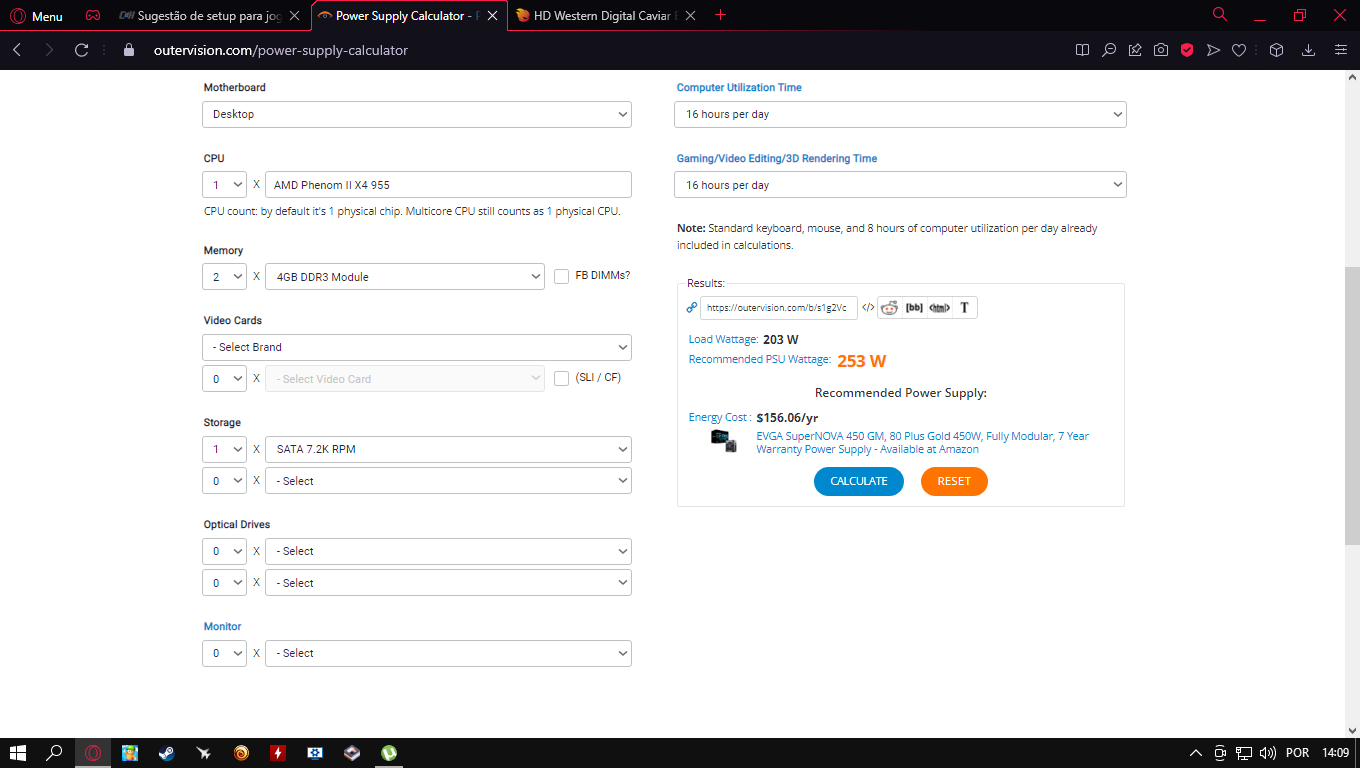Viewport: 1360px width, 768px height.
Task: Open Windows taskbar search
Action: click(x=55, y=752)
